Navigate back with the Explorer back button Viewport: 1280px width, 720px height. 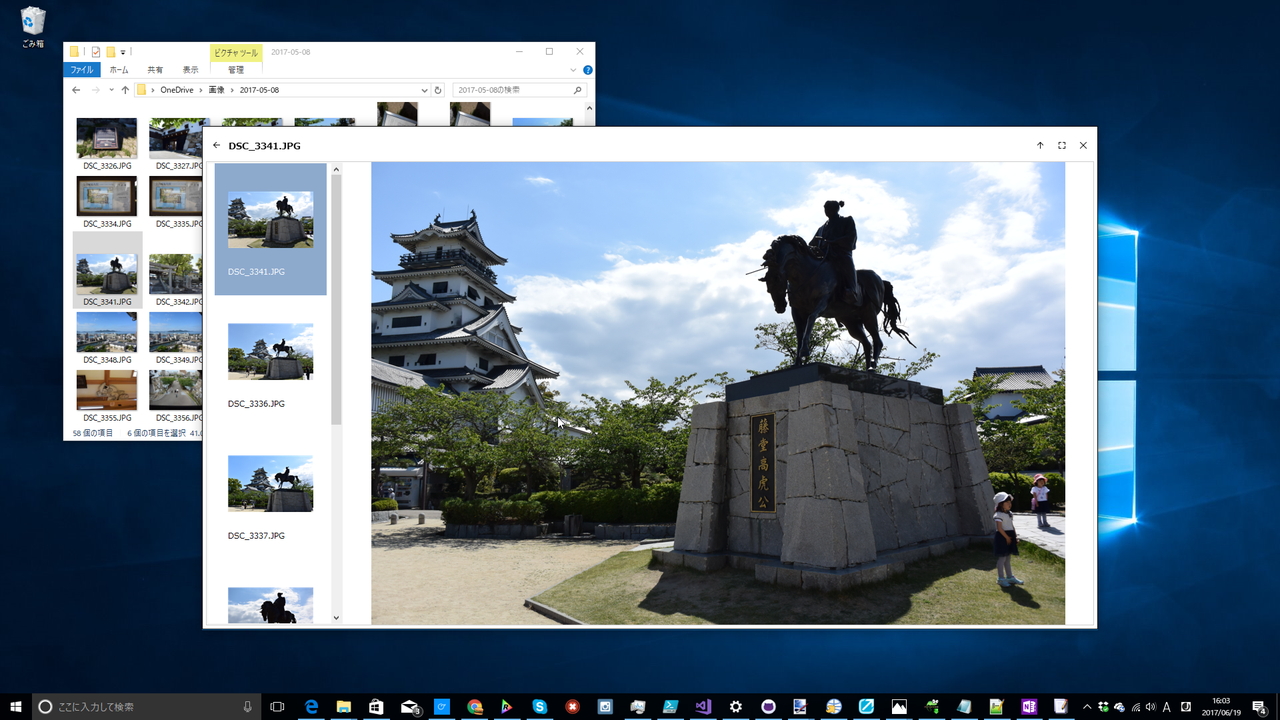(76, 89)
